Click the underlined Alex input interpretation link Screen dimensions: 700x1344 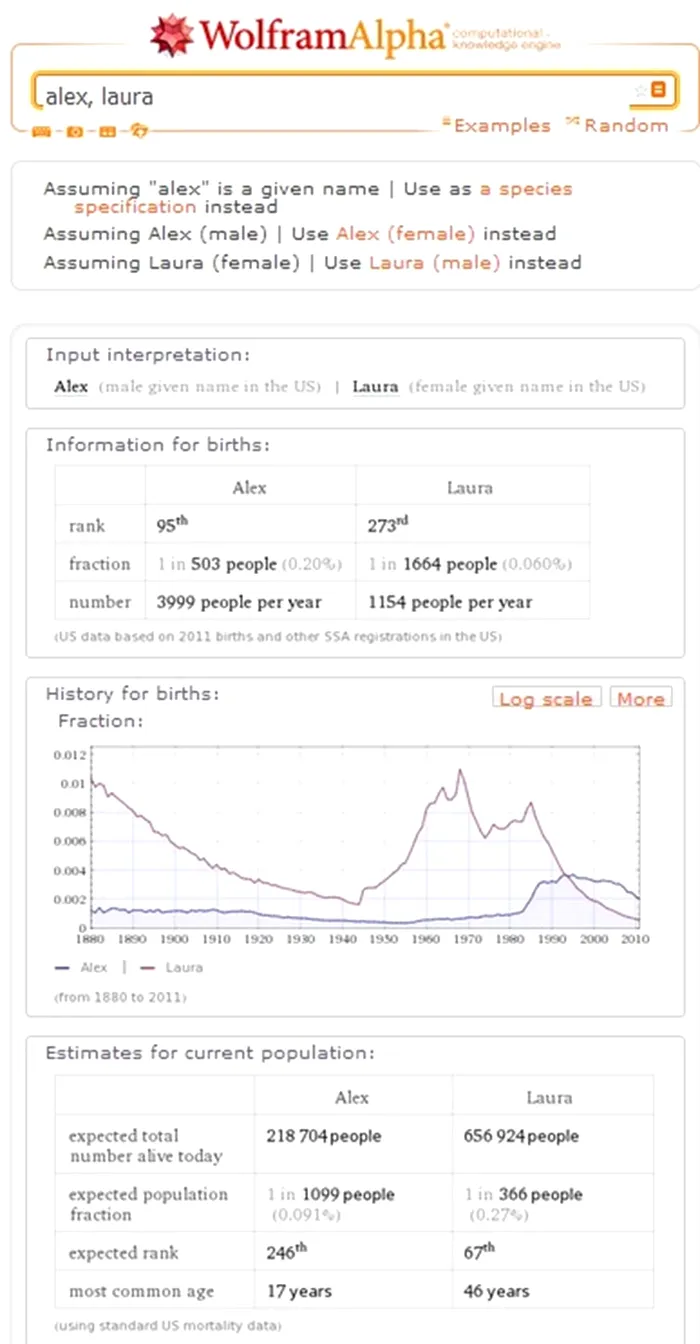click(68, 386)
